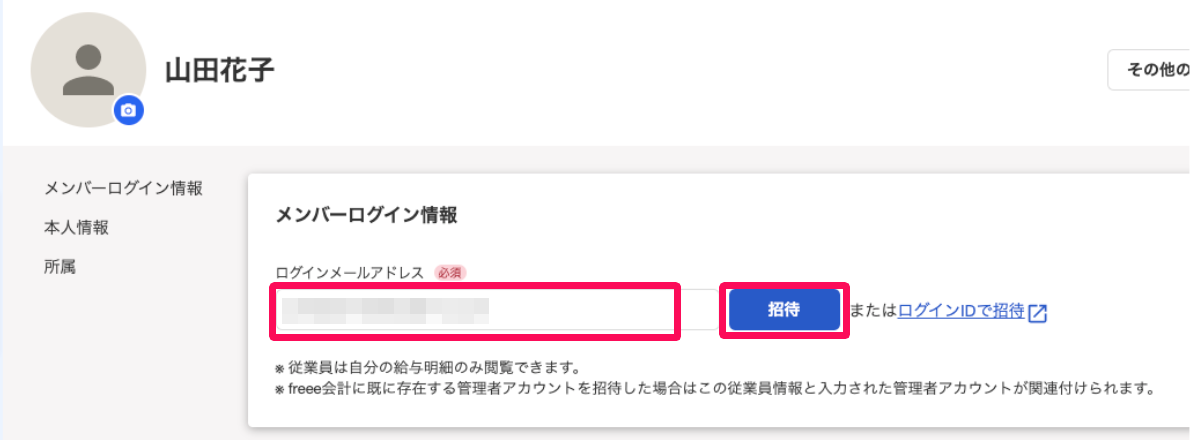Click the note about freee会計 管理者アカウント

715,390
